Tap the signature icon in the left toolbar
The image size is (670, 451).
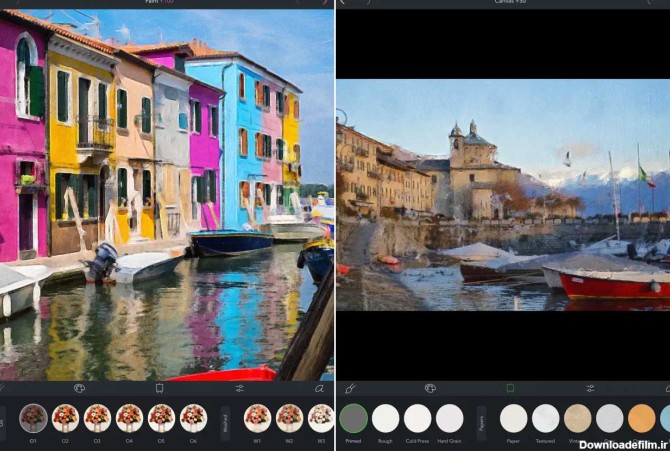319,388
